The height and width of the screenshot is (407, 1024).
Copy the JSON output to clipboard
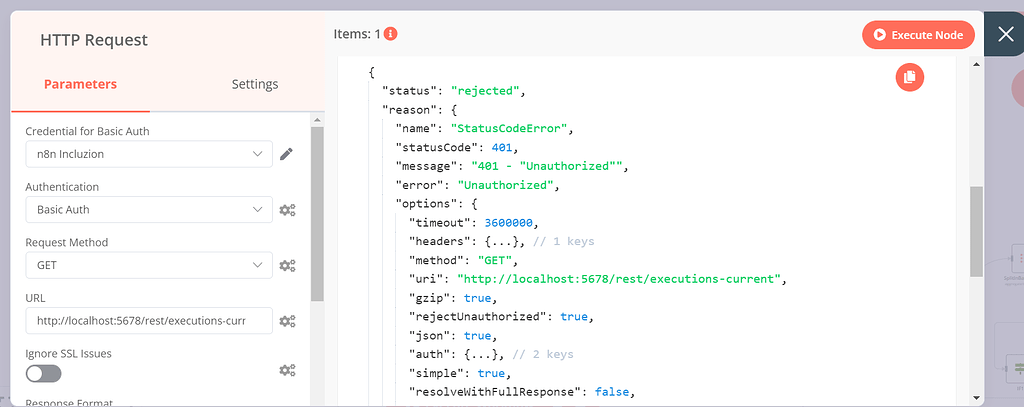point(909,77)
